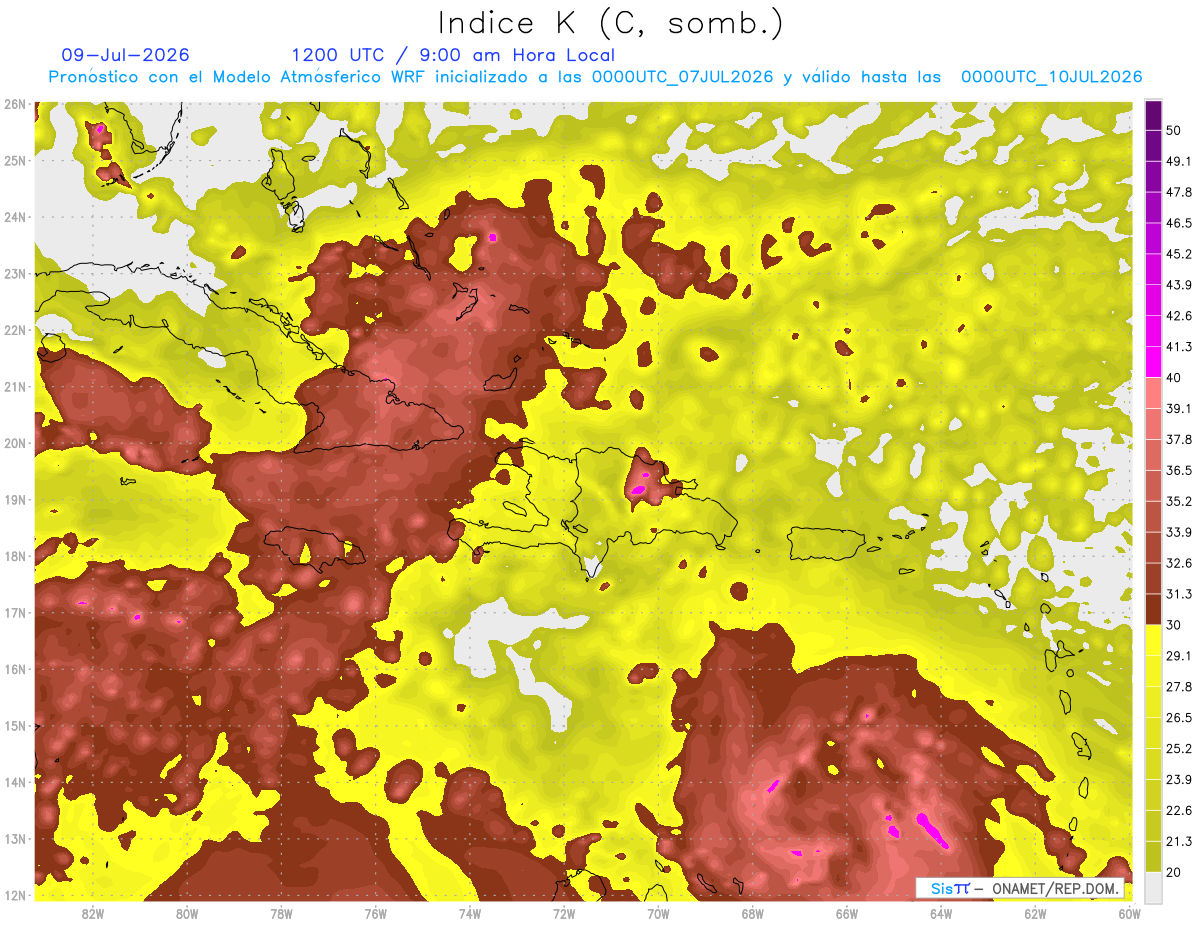This screenshot has width=1200, height=927.
Task: Click the legend value '23.9'
Action: [1178, 779]
